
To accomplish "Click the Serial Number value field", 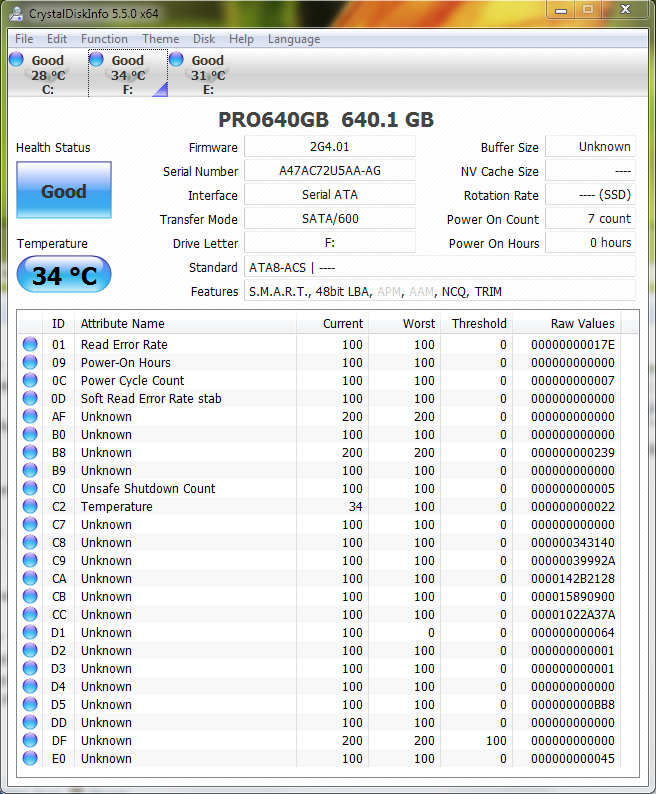I will [329, 171].
